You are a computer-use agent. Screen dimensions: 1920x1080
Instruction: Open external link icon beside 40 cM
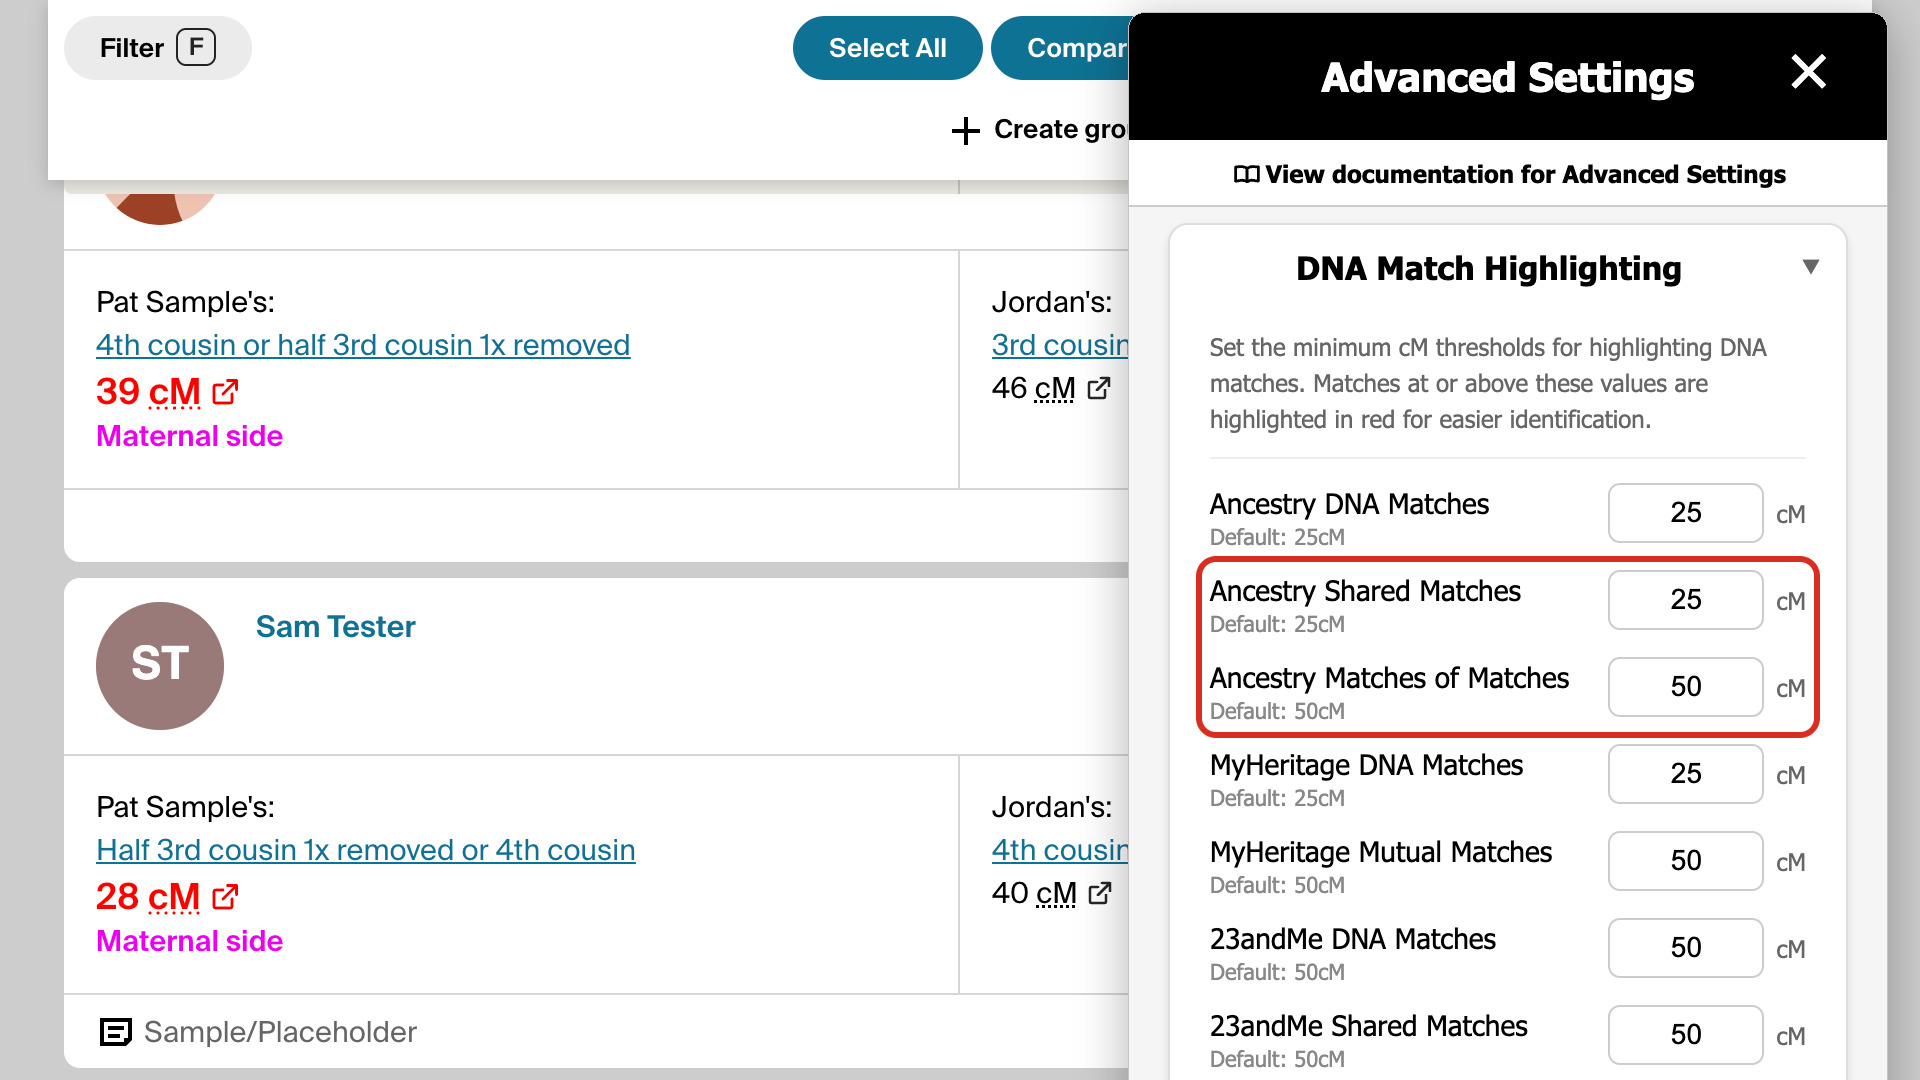coord(1099,893)
